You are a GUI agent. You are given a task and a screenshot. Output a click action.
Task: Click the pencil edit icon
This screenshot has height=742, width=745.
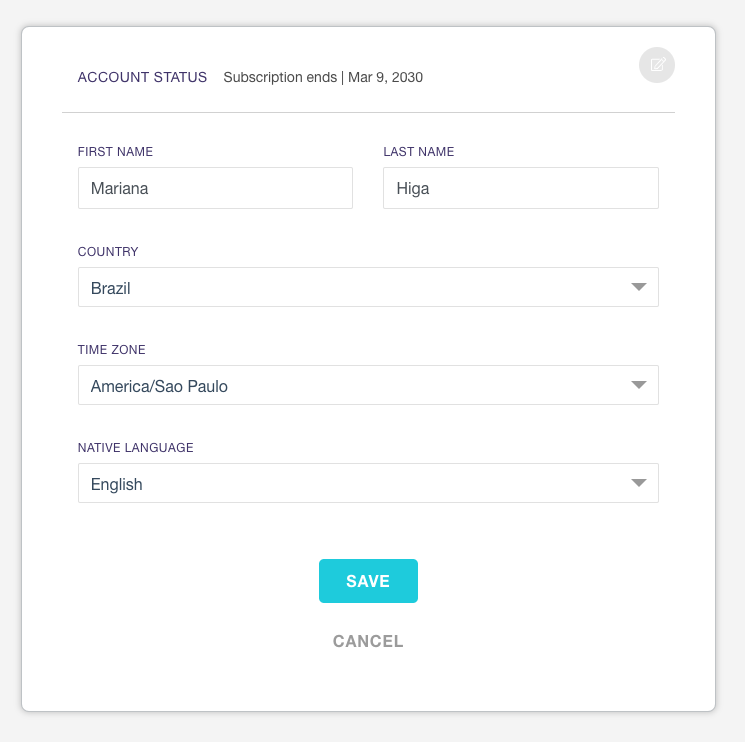657,65
